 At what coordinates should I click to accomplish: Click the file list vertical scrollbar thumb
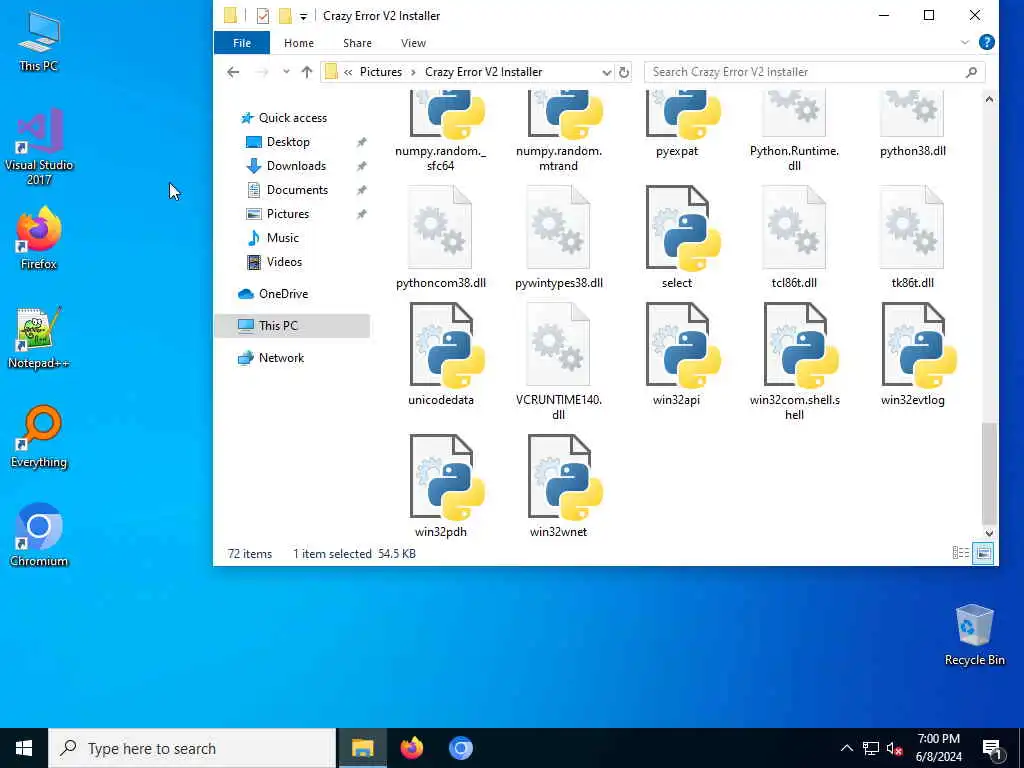[989, 472]
